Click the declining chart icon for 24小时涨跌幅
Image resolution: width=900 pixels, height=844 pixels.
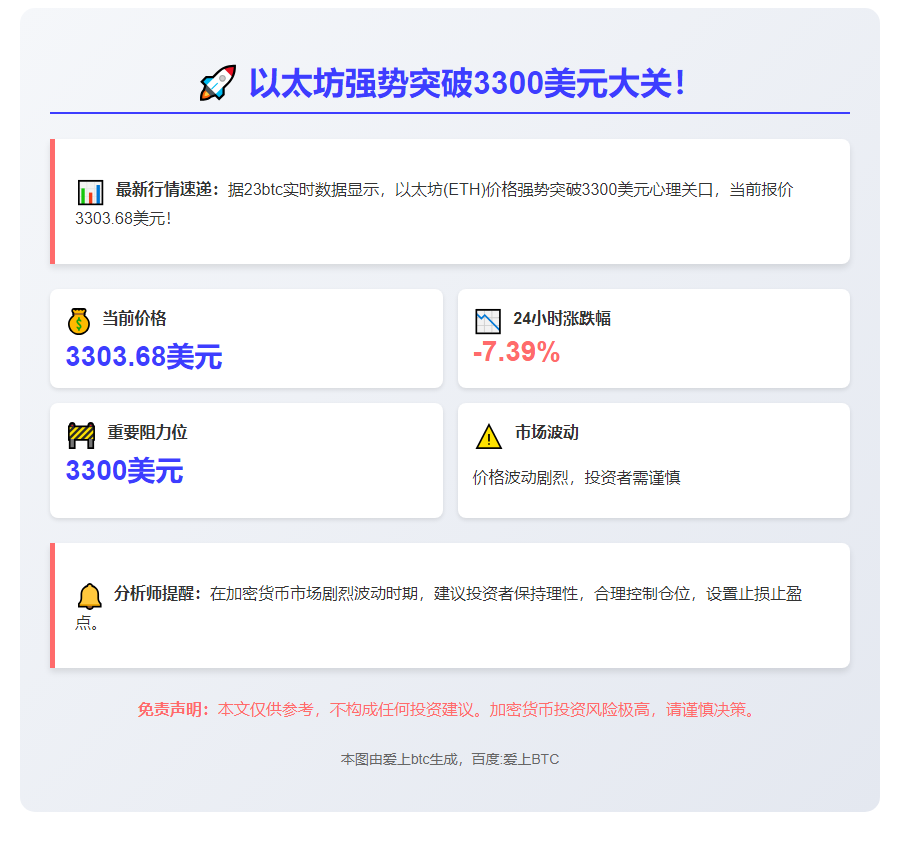pos(486,319)
